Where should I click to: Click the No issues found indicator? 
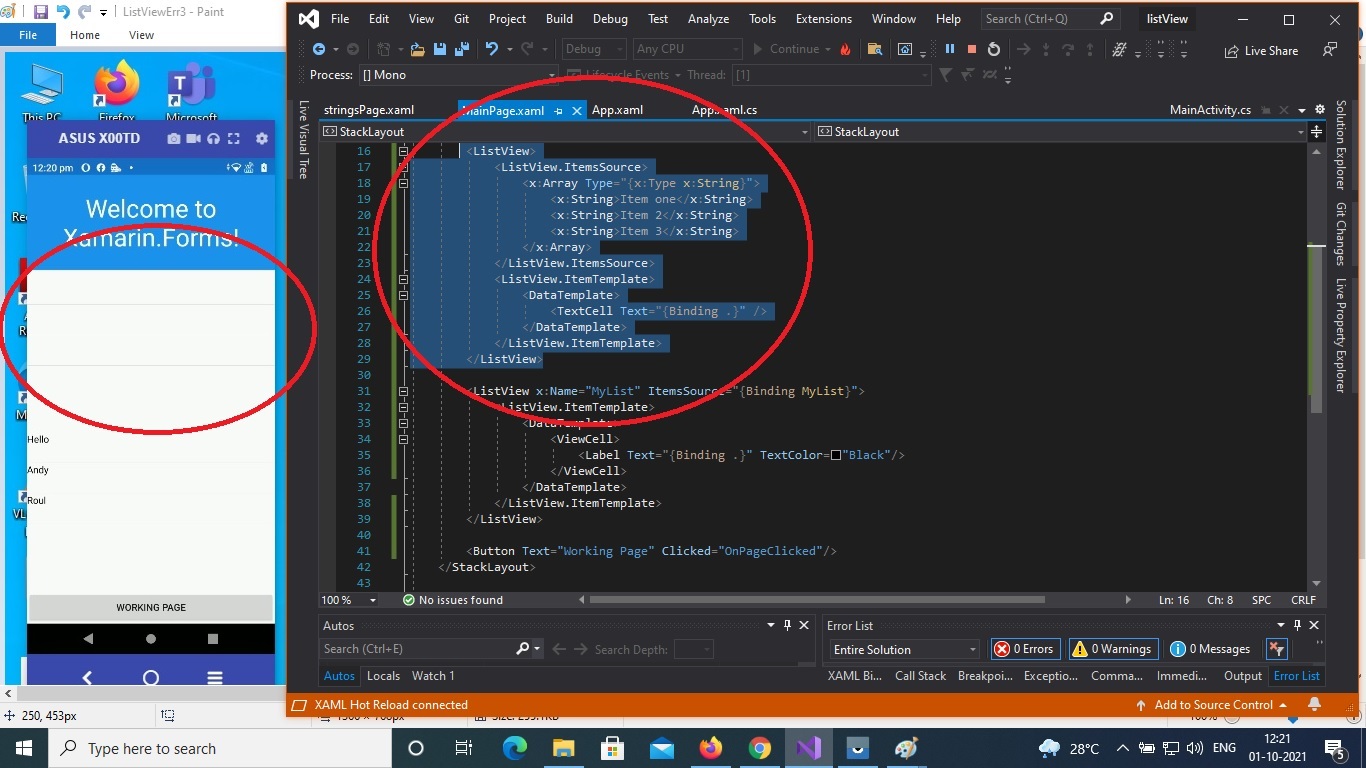(452, 600)
